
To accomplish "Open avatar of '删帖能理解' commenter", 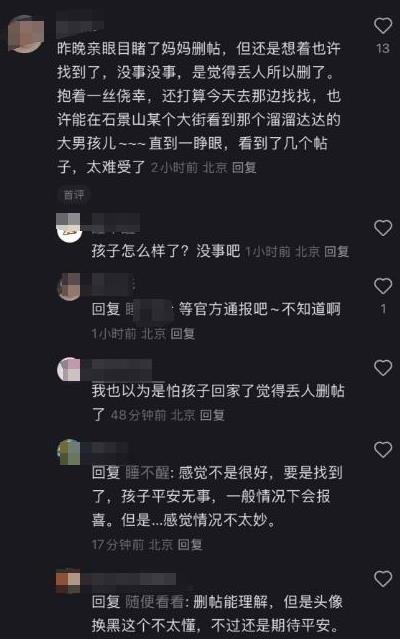I will (68, 580).
